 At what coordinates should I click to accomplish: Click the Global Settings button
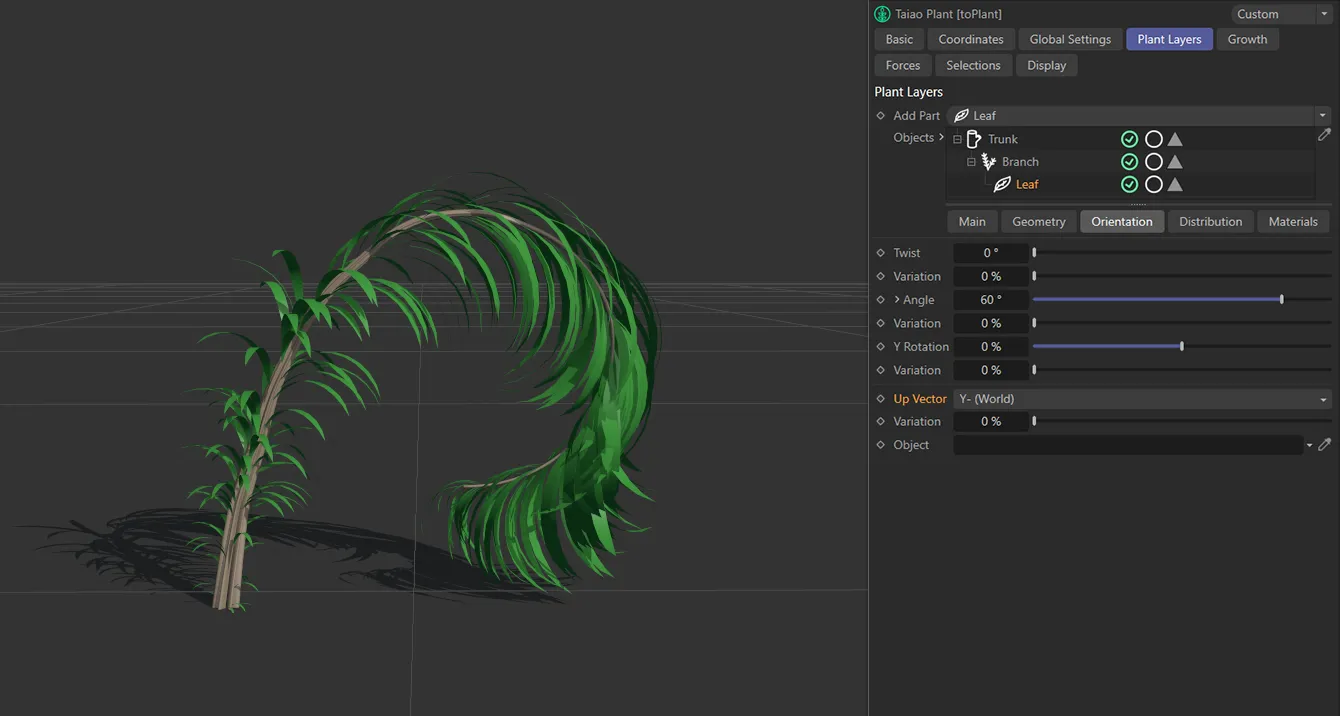[1069, 39]
